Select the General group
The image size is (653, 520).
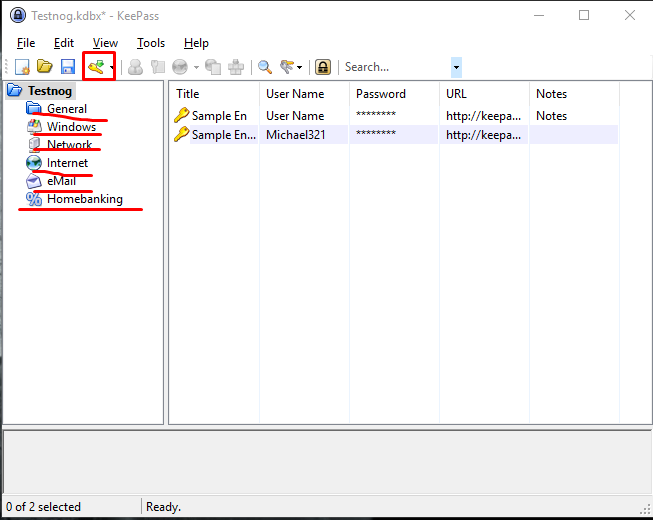[67, 109]
